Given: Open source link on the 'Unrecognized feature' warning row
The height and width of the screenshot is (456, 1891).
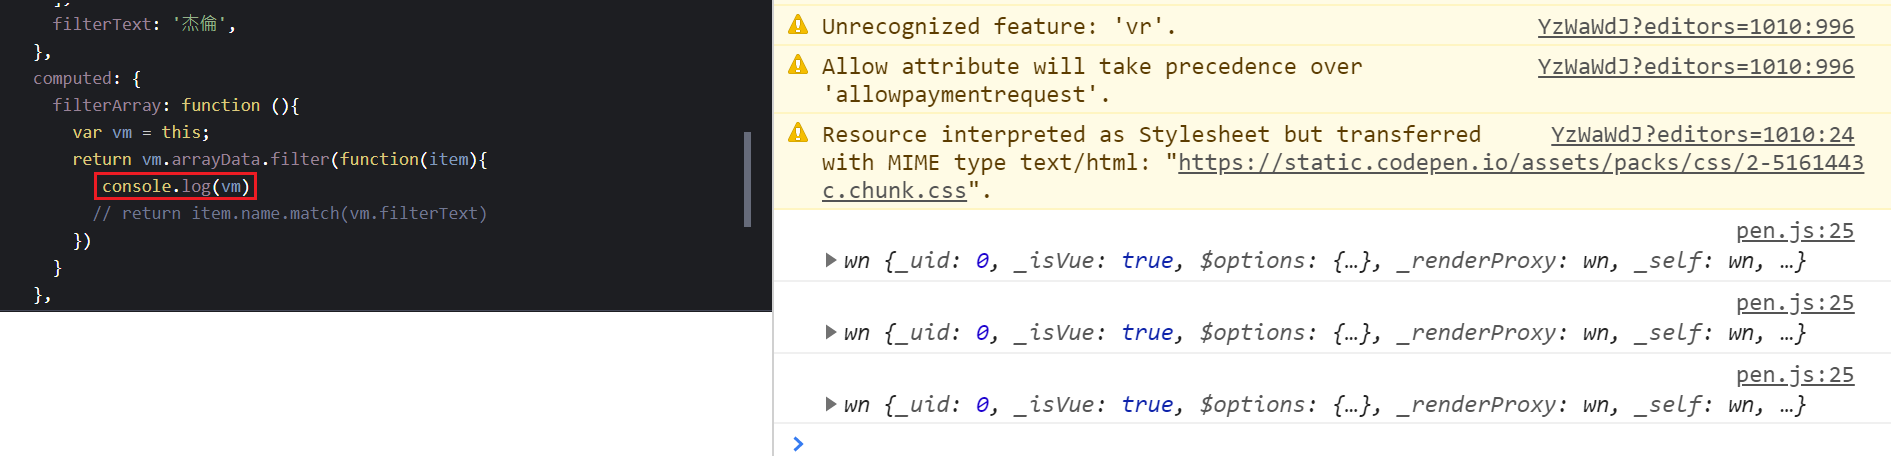Looking at the screenshot, I should [x=1695, y=27].
